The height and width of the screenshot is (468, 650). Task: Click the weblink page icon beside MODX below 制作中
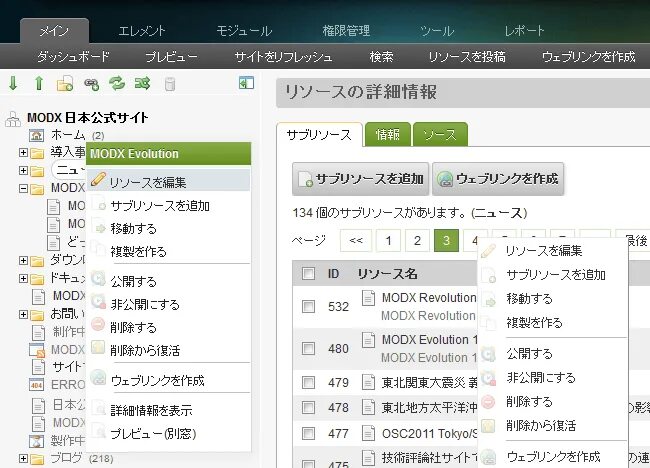(37, 350)
